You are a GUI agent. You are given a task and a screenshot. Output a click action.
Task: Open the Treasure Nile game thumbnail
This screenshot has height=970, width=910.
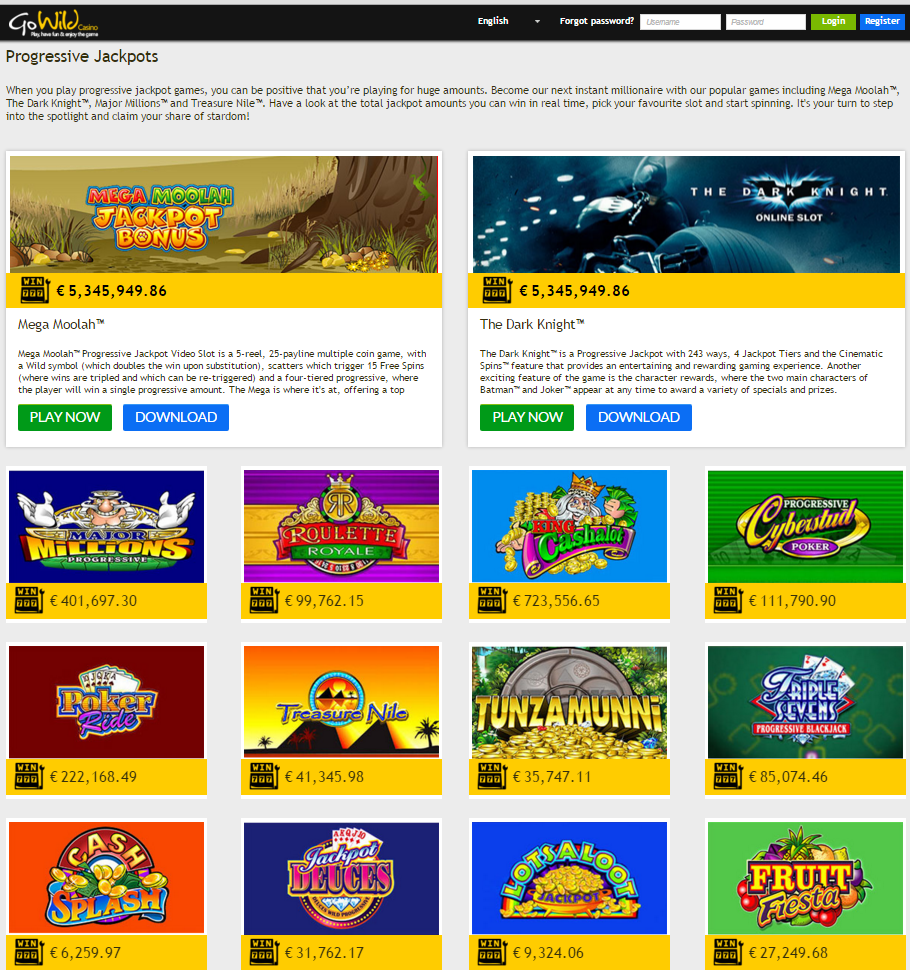pos(341,702)
